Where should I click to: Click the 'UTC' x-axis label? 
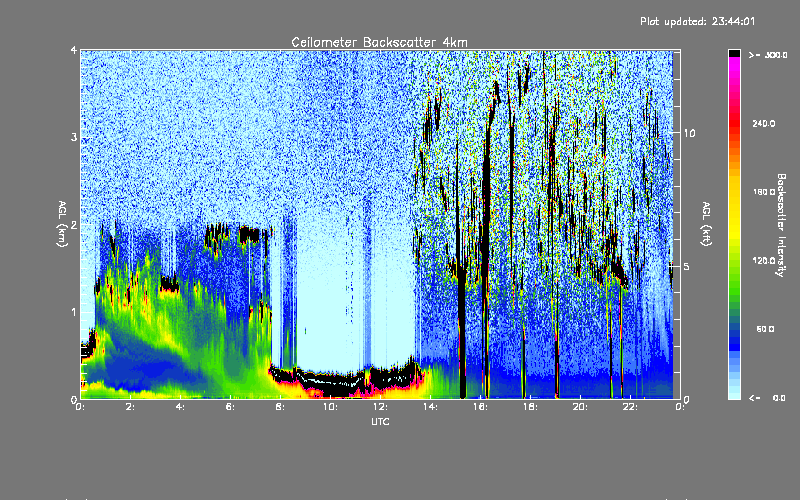pyautogui.click(x=380, y=421)
